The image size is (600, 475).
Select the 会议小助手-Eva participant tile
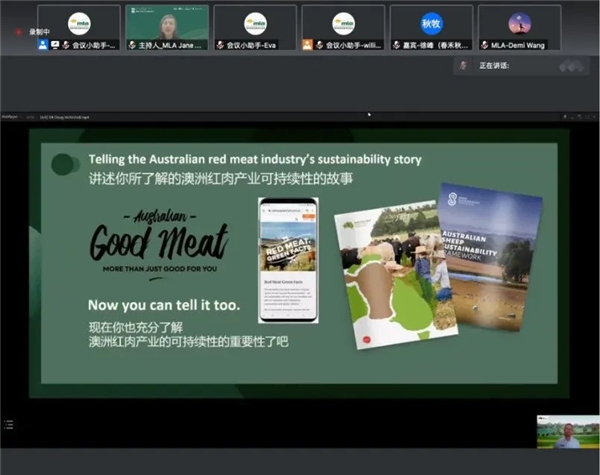(x=255, y=27)
